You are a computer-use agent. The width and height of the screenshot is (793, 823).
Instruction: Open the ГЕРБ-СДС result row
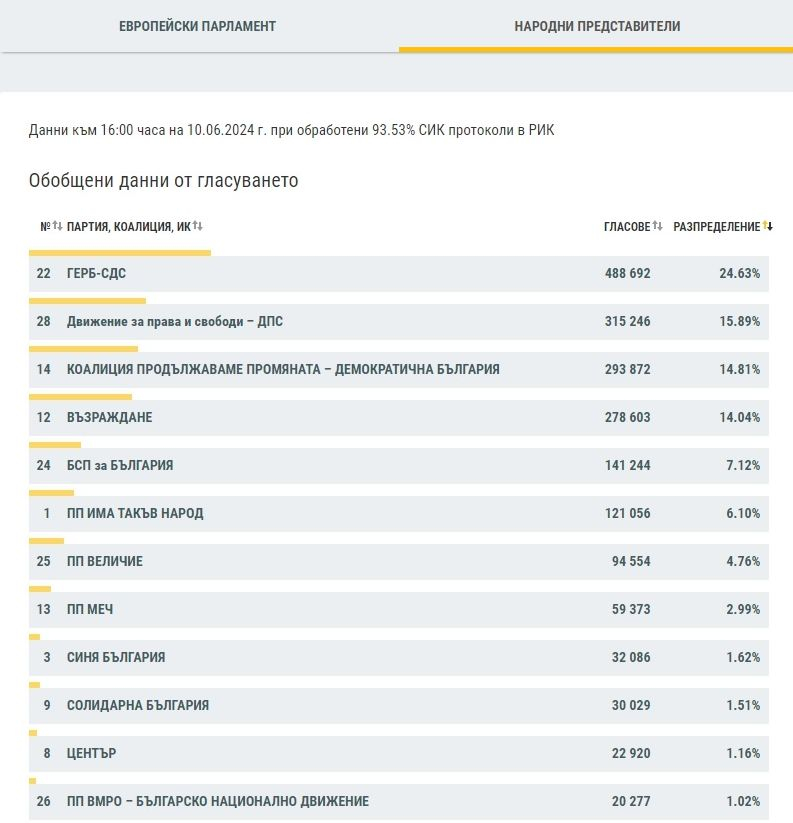[399, 273]
